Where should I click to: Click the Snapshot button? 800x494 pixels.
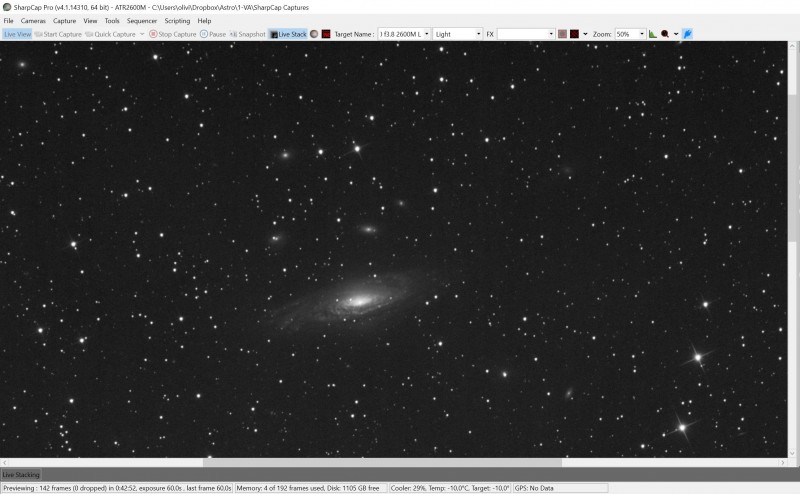248,34
